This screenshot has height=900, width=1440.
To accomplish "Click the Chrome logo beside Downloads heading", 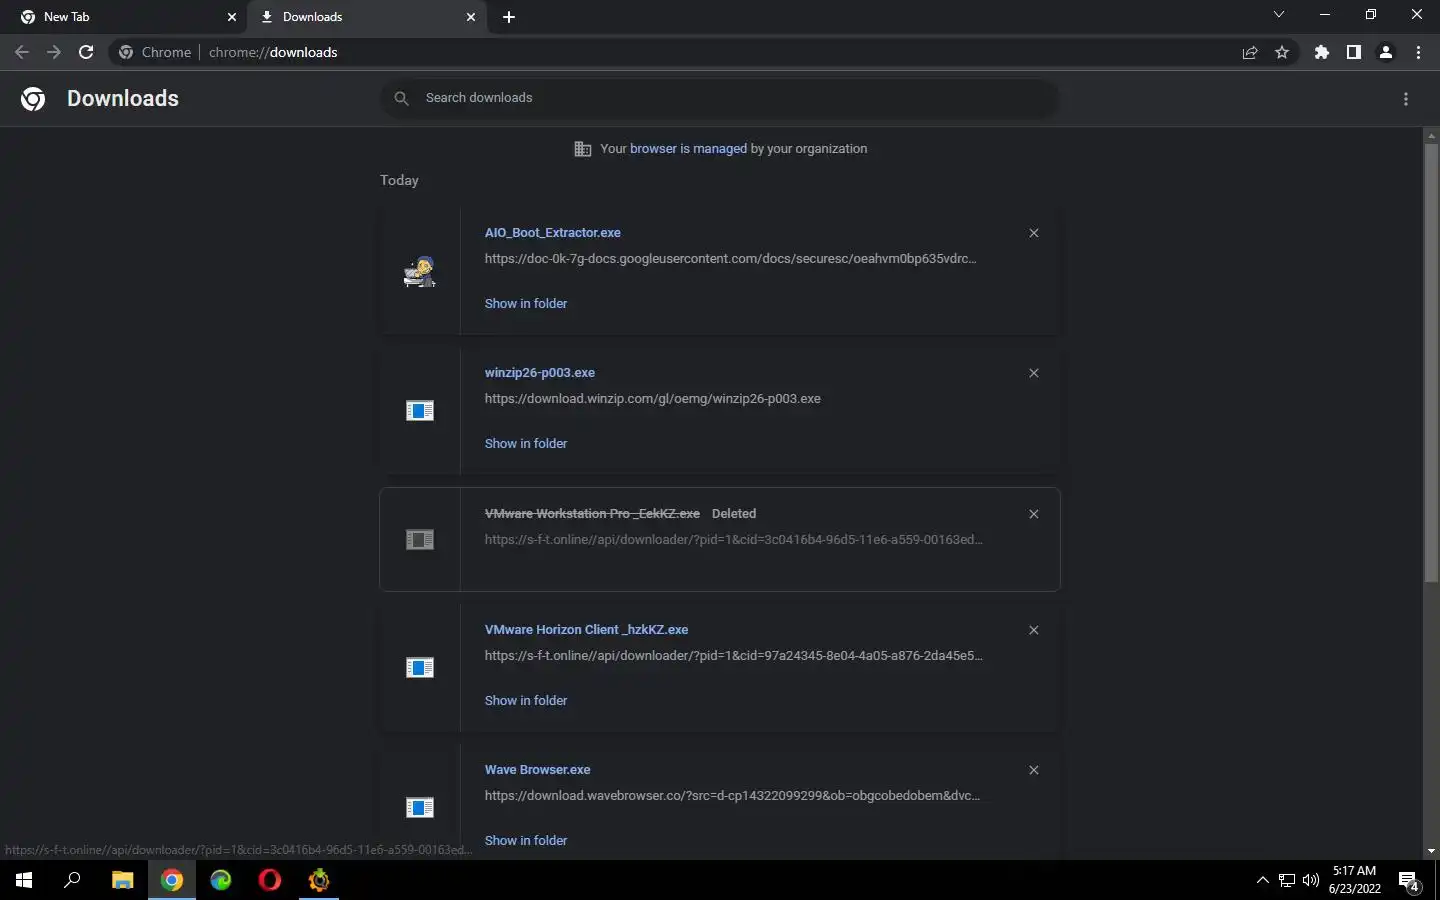I will [x=33, y=99].
